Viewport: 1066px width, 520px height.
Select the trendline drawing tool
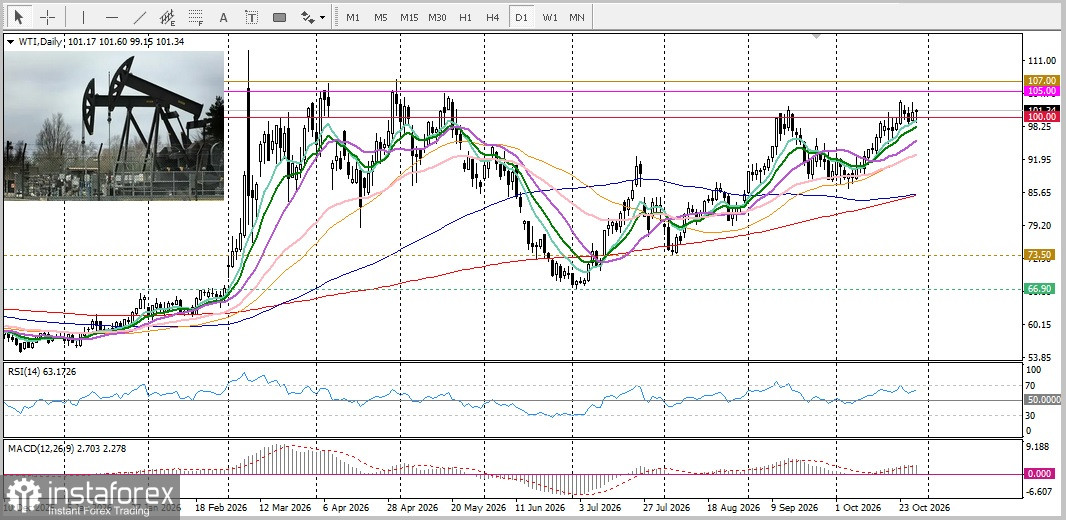140,17
